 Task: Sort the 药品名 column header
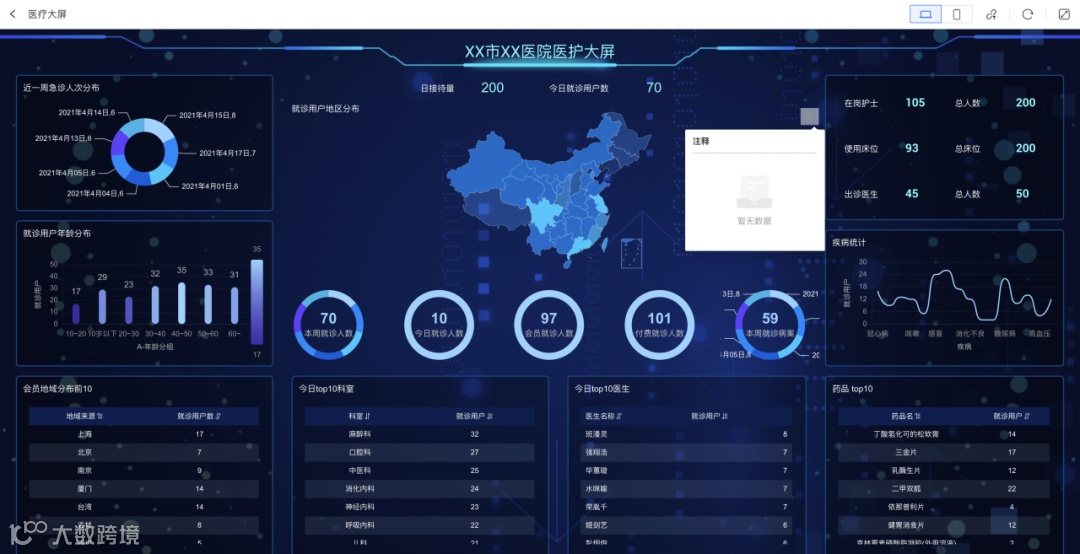pos(918,416)
